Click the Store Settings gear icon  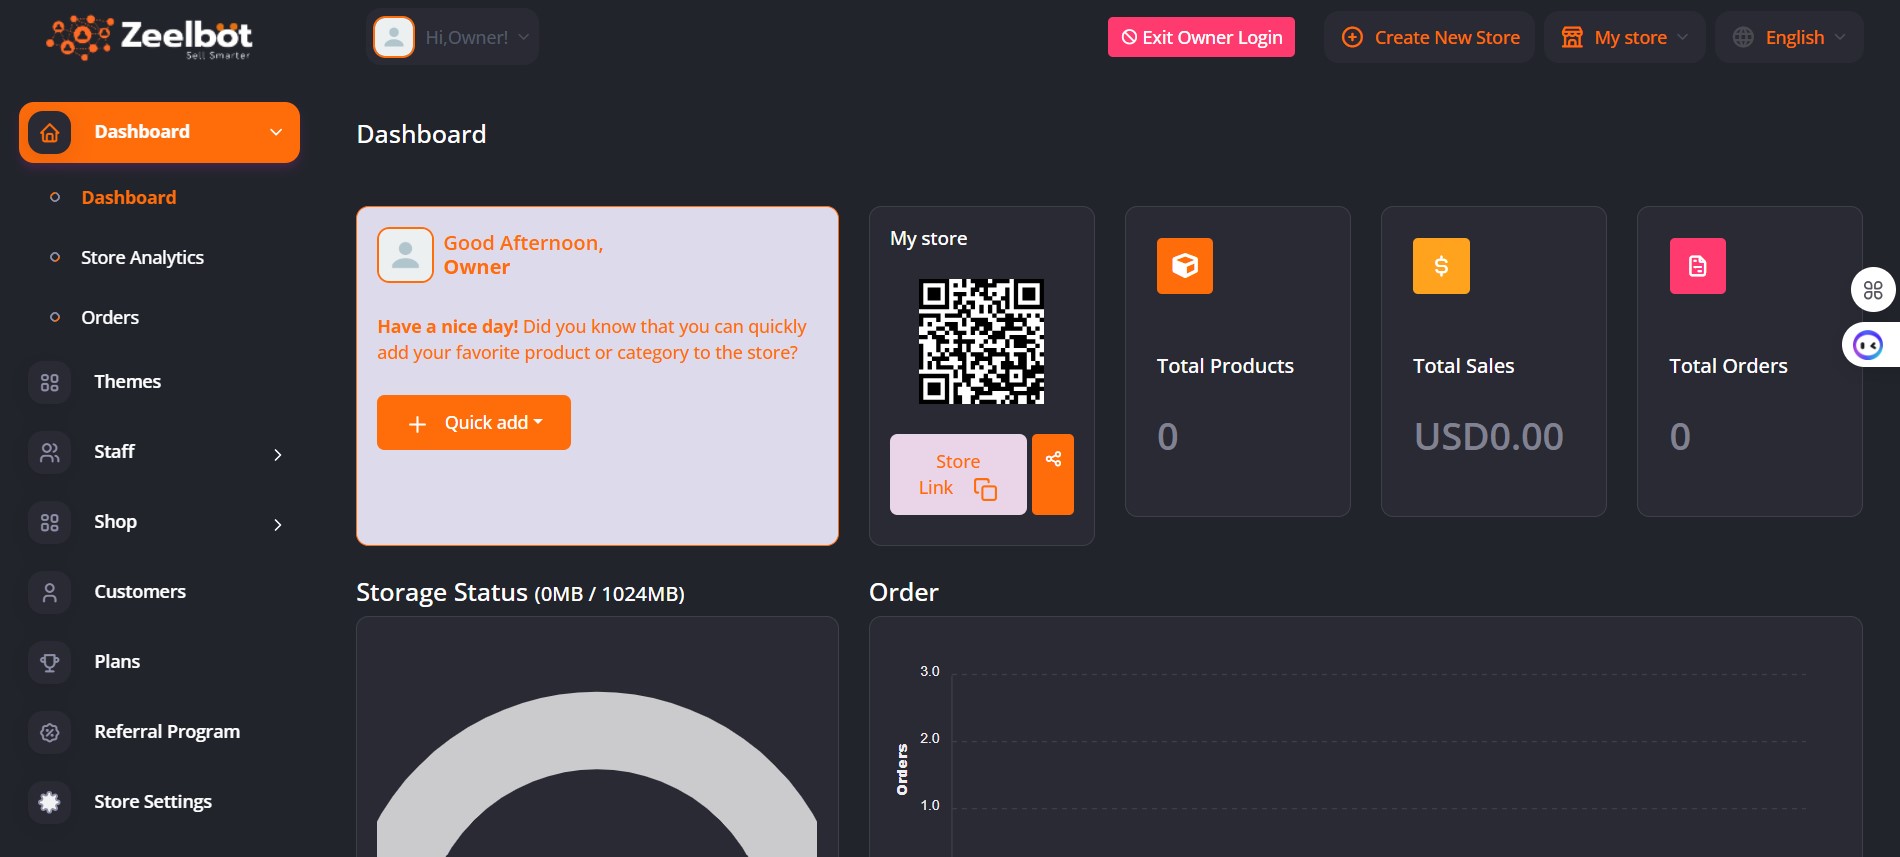pos(49,802)
